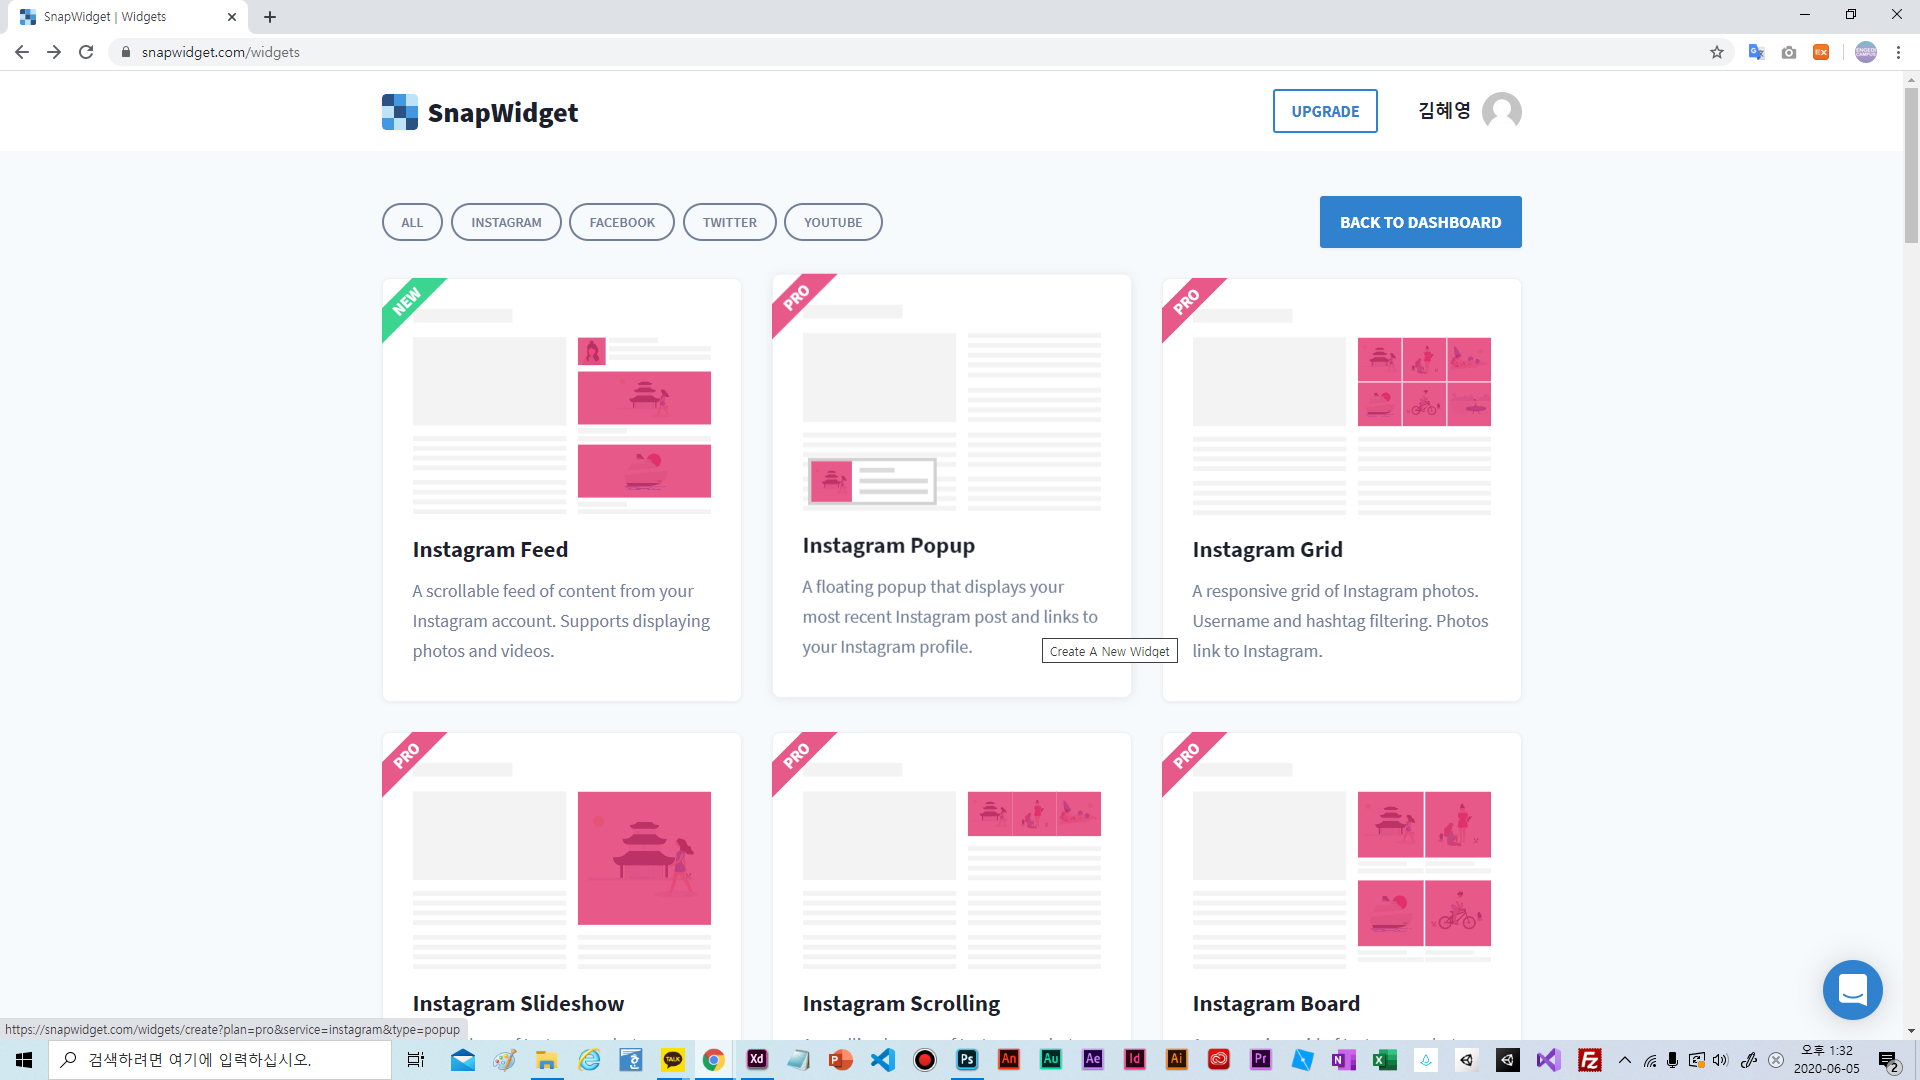This screenshot has height=1080, width=1920.
Task: Click the SnapWidget logo icon
Action: coord(400,112)
